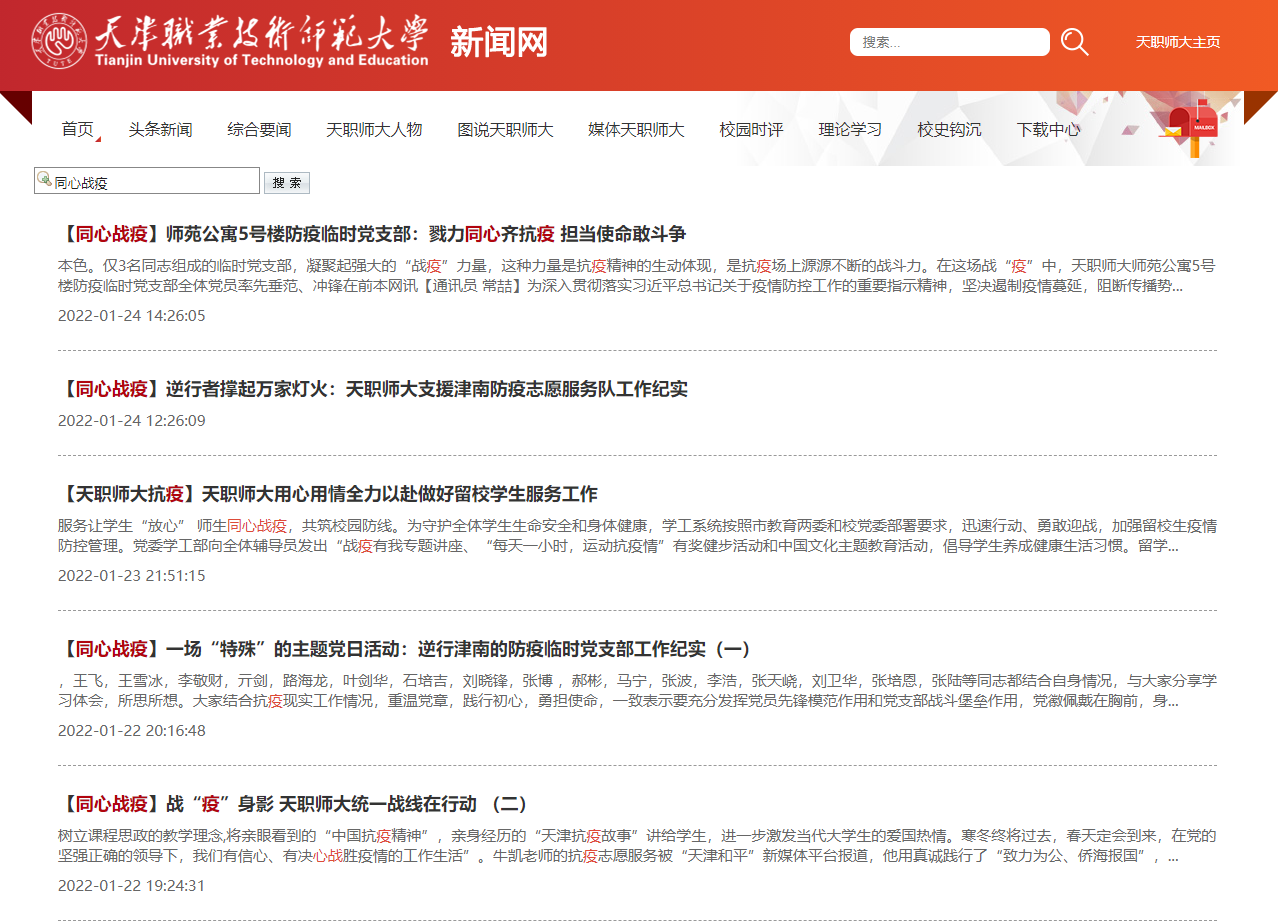Click the small icon inside the keyword search box
Screen dimensions: 1280x922
pos(44,180)
